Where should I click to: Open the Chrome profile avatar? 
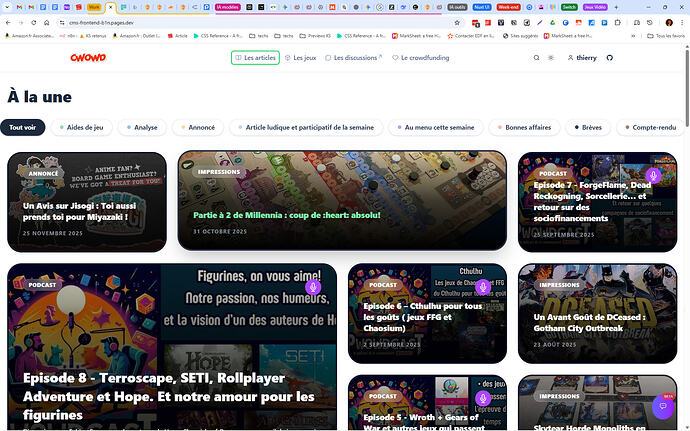pyautogui.click(x=669, y=22)
